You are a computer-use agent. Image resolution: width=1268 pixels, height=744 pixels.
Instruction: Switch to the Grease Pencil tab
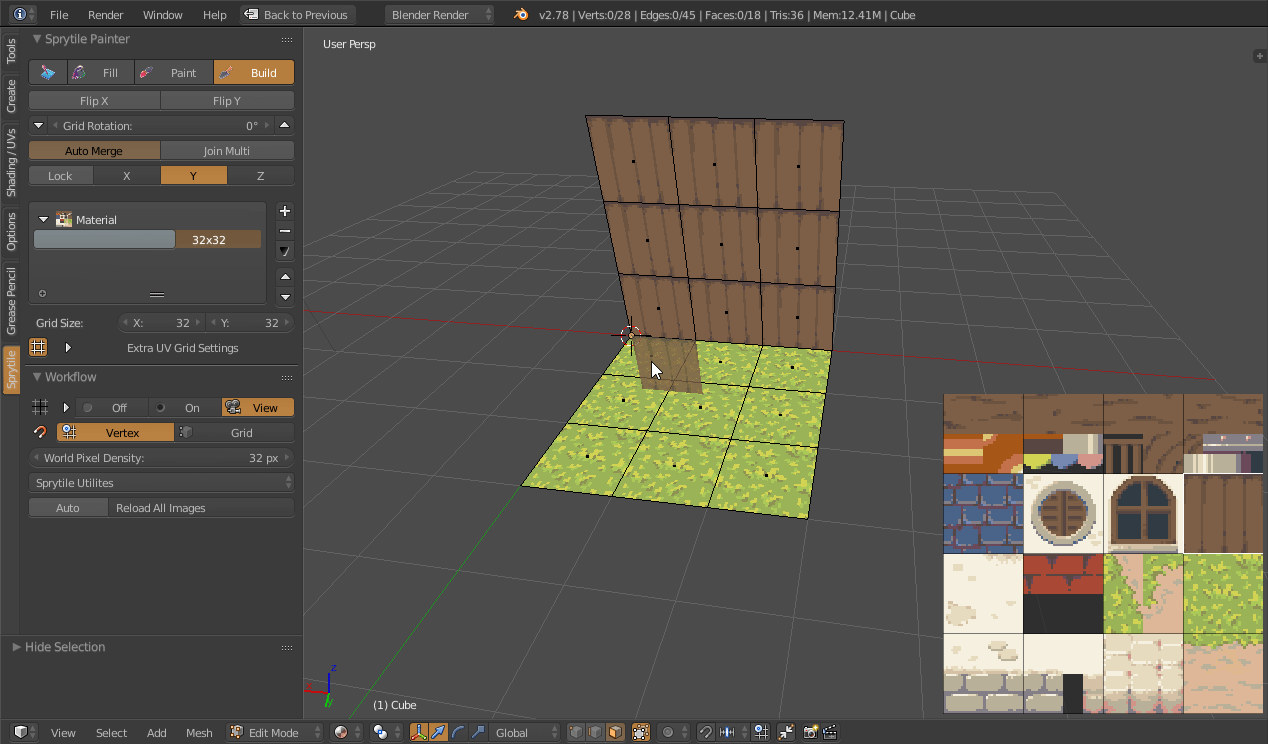(x=12, y=300)
